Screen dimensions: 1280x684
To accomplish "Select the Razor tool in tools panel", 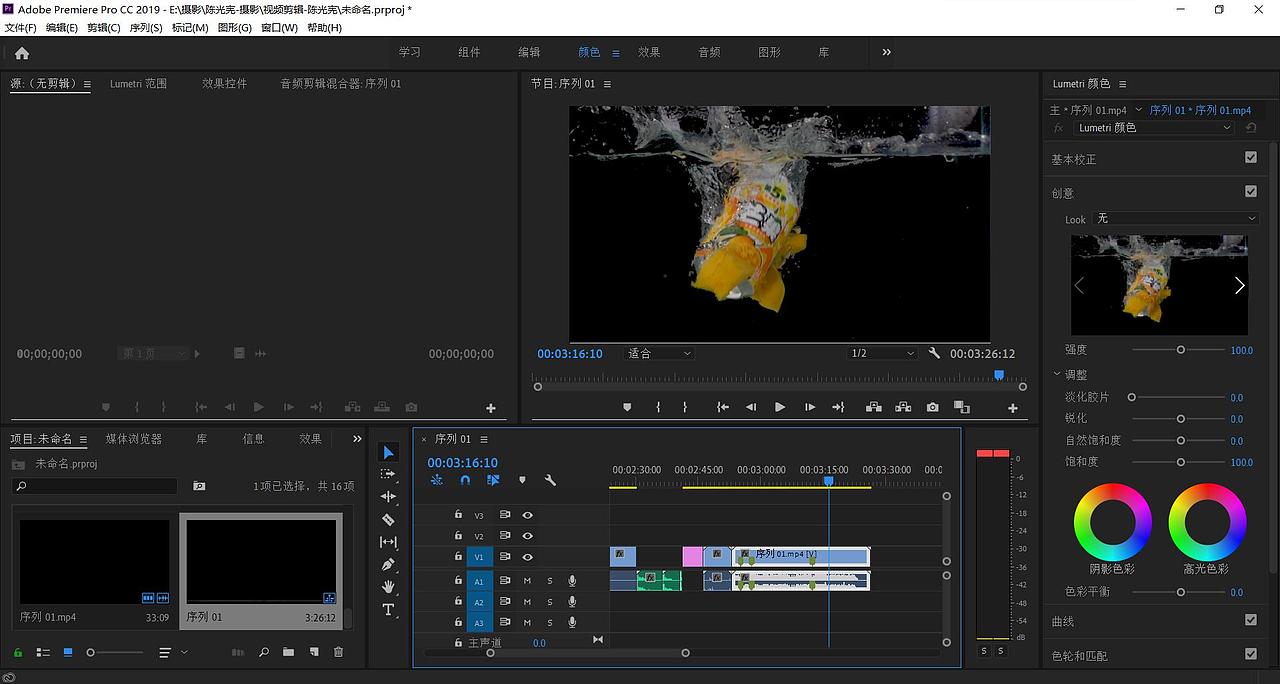I will [x=388, y=520].
